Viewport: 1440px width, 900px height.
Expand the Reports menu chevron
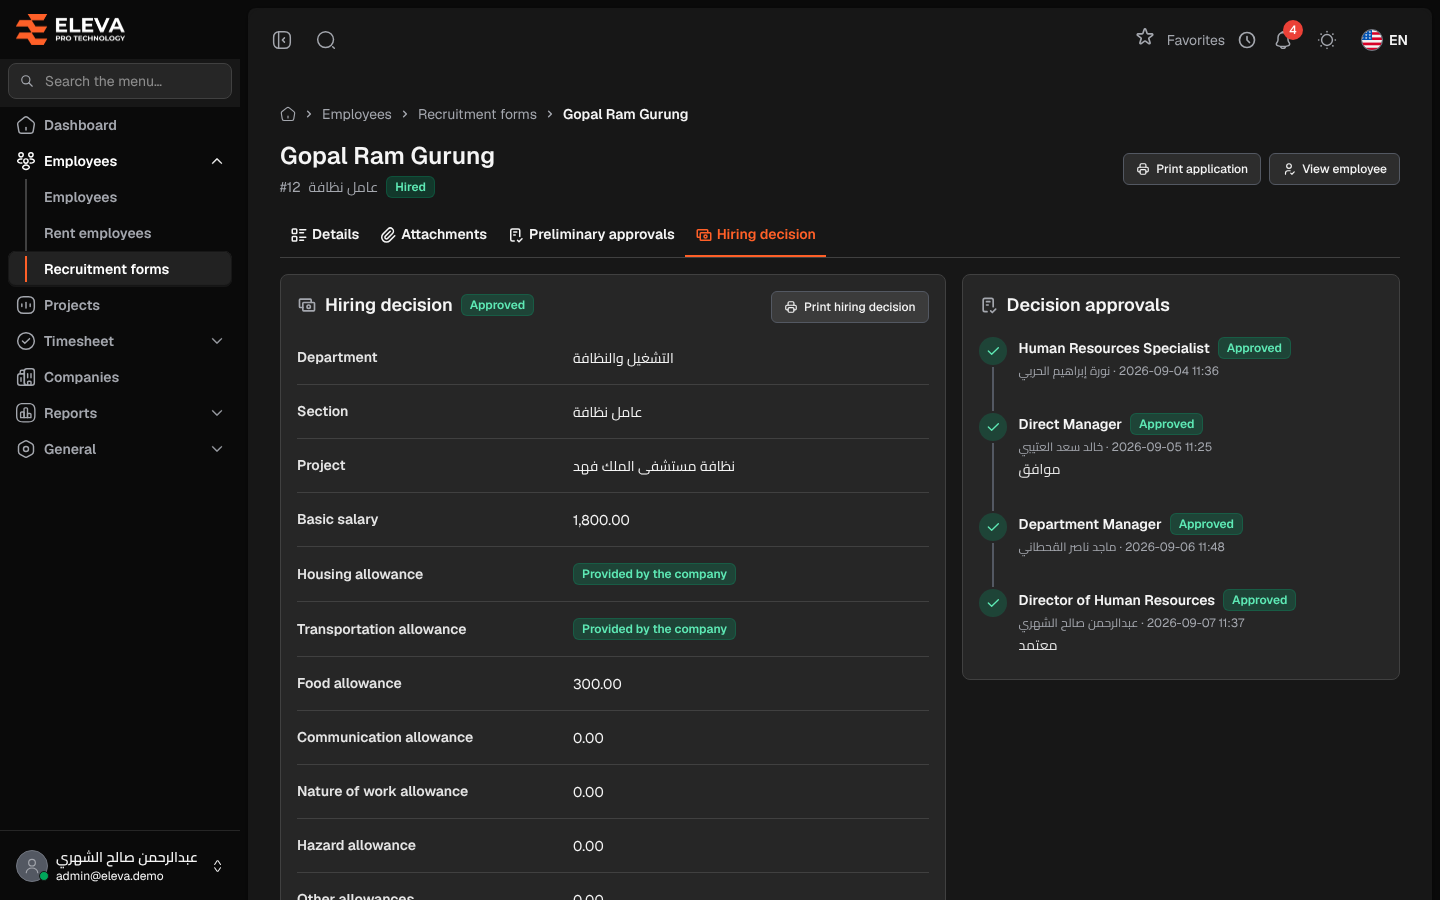(217, 413)
